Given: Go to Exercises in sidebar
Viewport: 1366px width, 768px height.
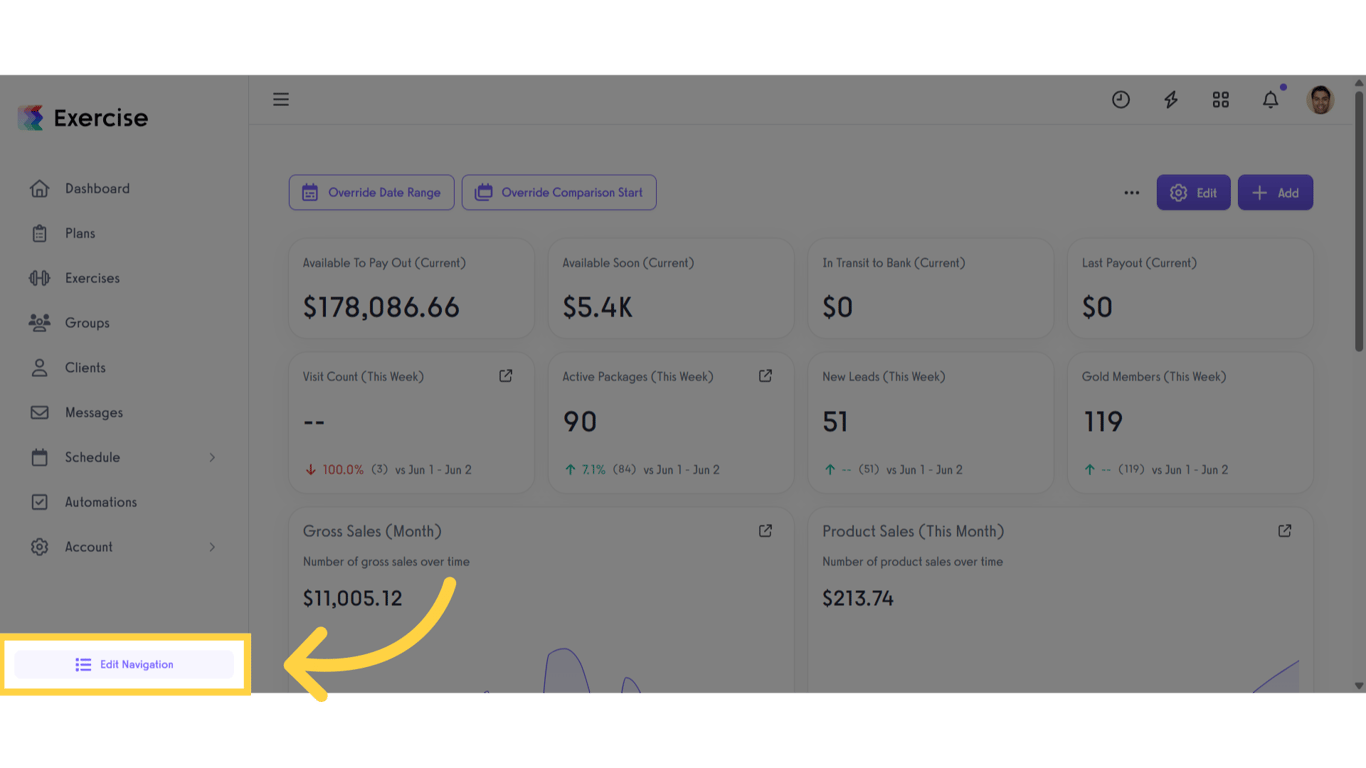Looking at the screenshot, I should tap(92, 278).
